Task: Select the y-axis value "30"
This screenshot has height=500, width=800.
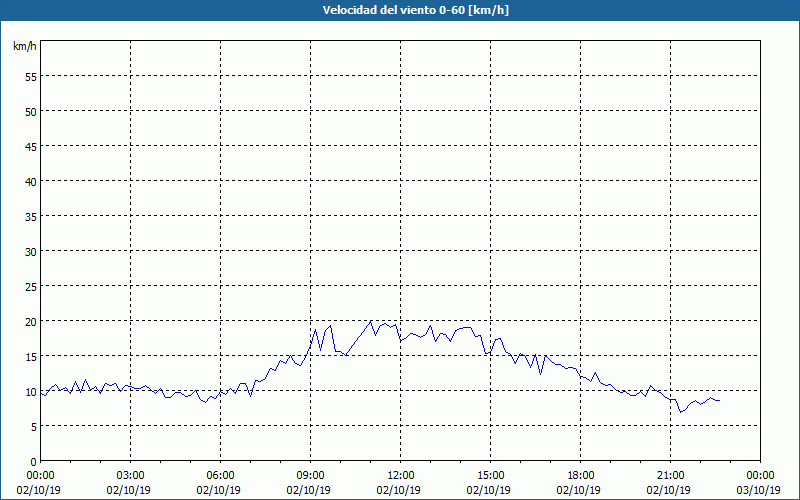Action: [31, 252]
